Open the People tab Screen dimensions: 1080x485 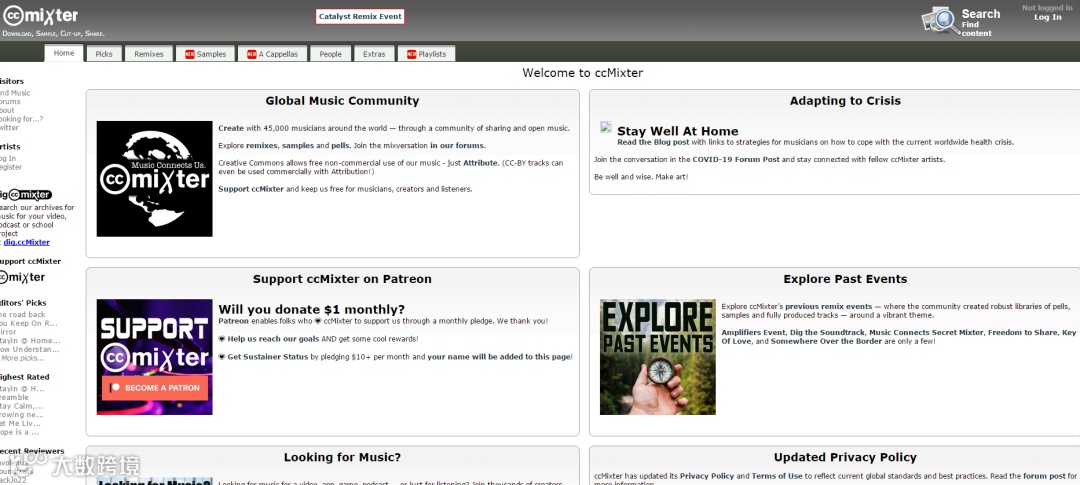point(331,54)
